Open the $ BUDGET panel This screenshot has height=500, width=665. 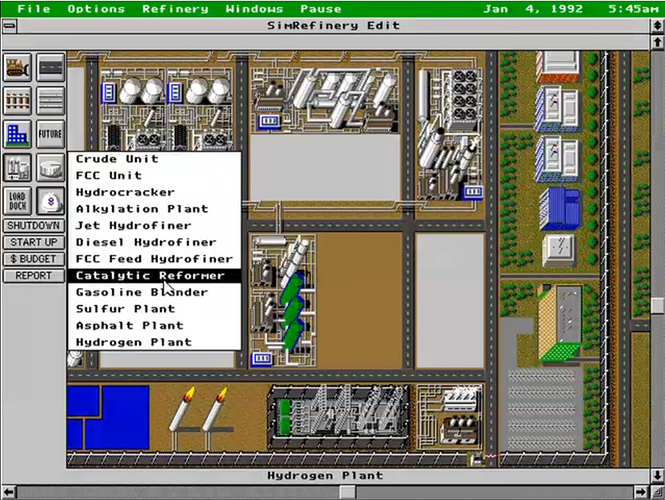pyautogui.click(x=34, y=259)
